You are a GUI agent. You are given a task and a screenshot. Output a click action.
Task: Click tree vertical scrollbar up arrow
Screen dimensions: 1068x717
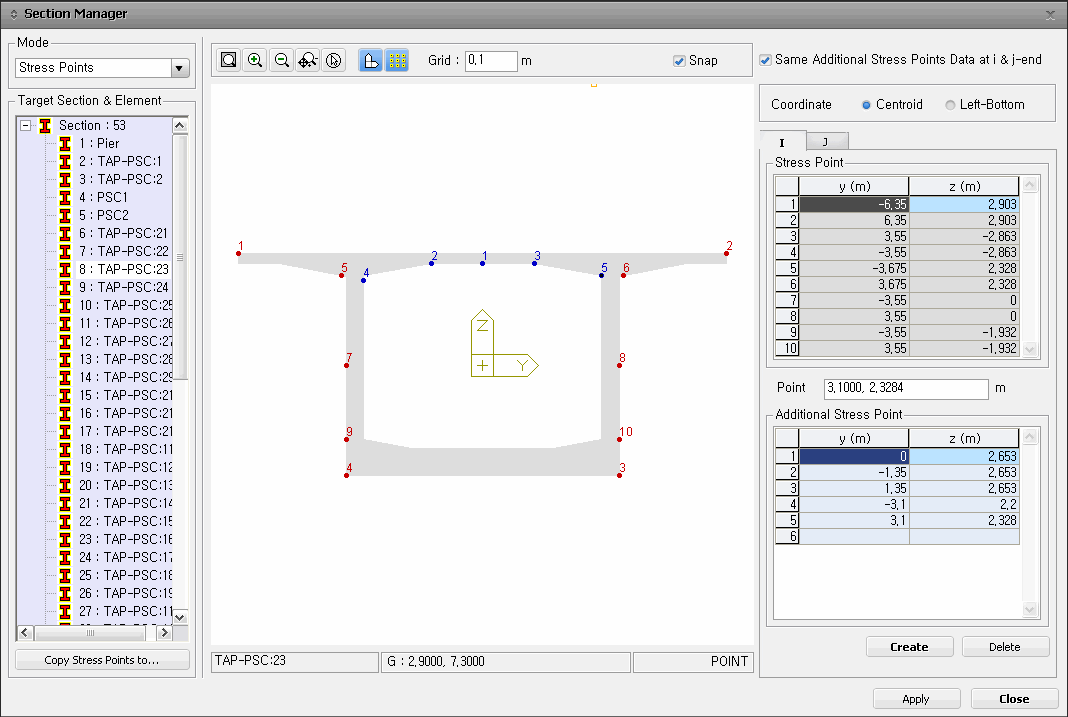tap(180, 125)
